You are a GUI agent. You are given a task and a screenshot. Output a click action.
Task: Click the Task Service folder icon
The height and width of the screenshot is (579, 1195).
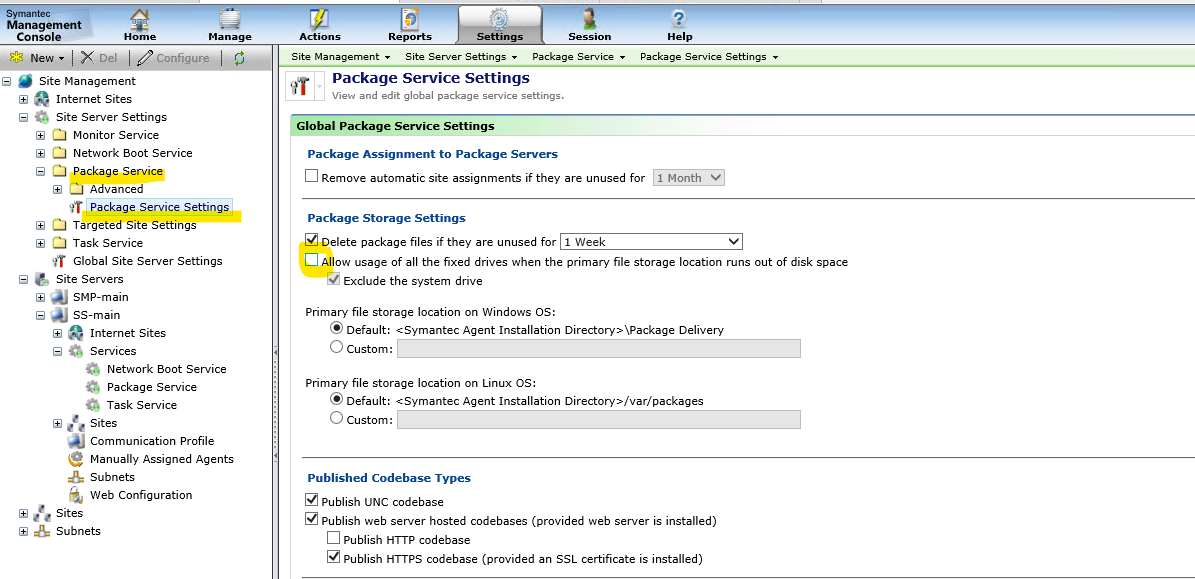point(59,243)
